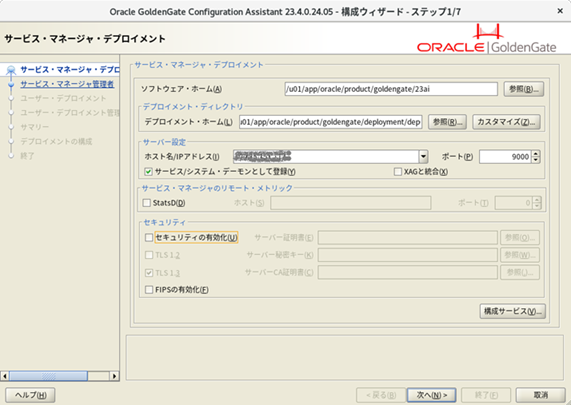Enable セキュリティの有効化 checkbox

(149, 237)
